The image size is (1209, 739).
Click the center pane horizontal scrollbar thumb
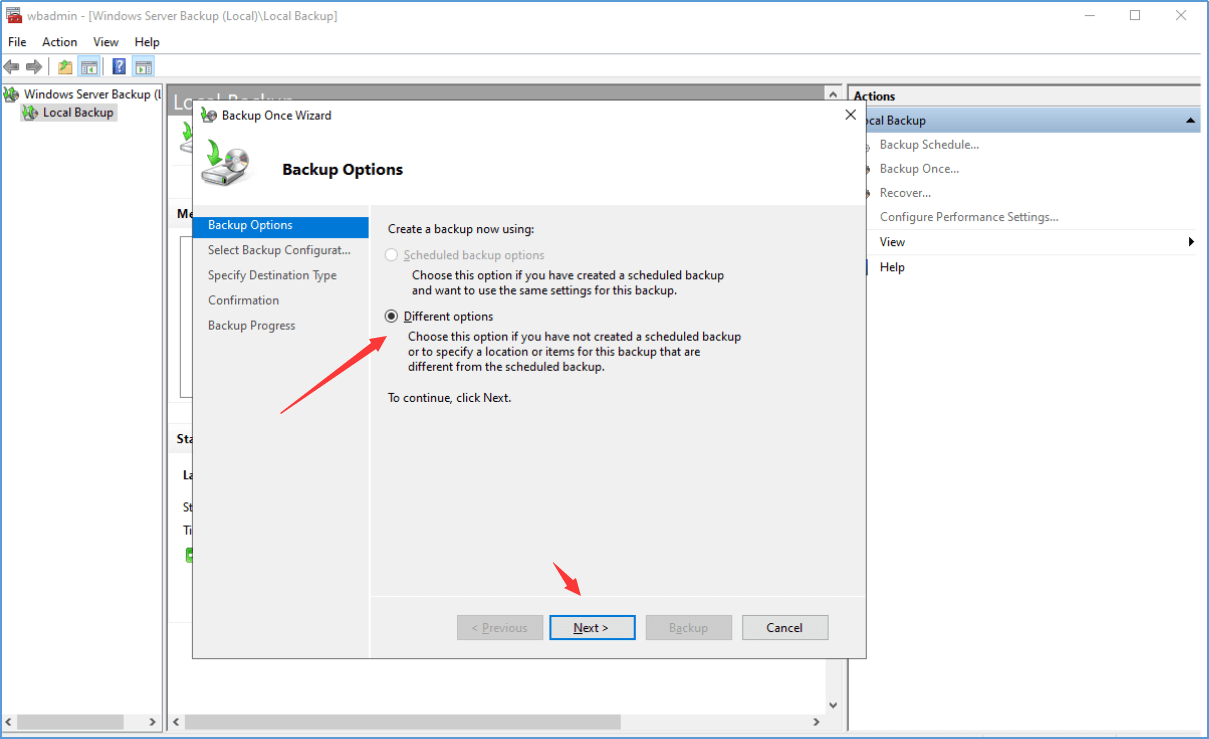pos(402,722)
